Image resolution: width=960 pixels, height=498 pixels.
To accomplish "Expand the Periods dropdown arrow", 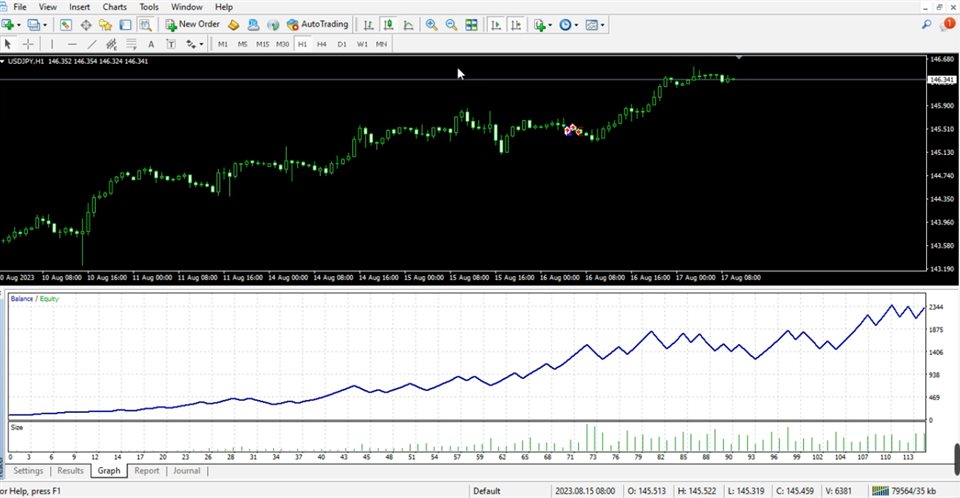I will (576, 25).
